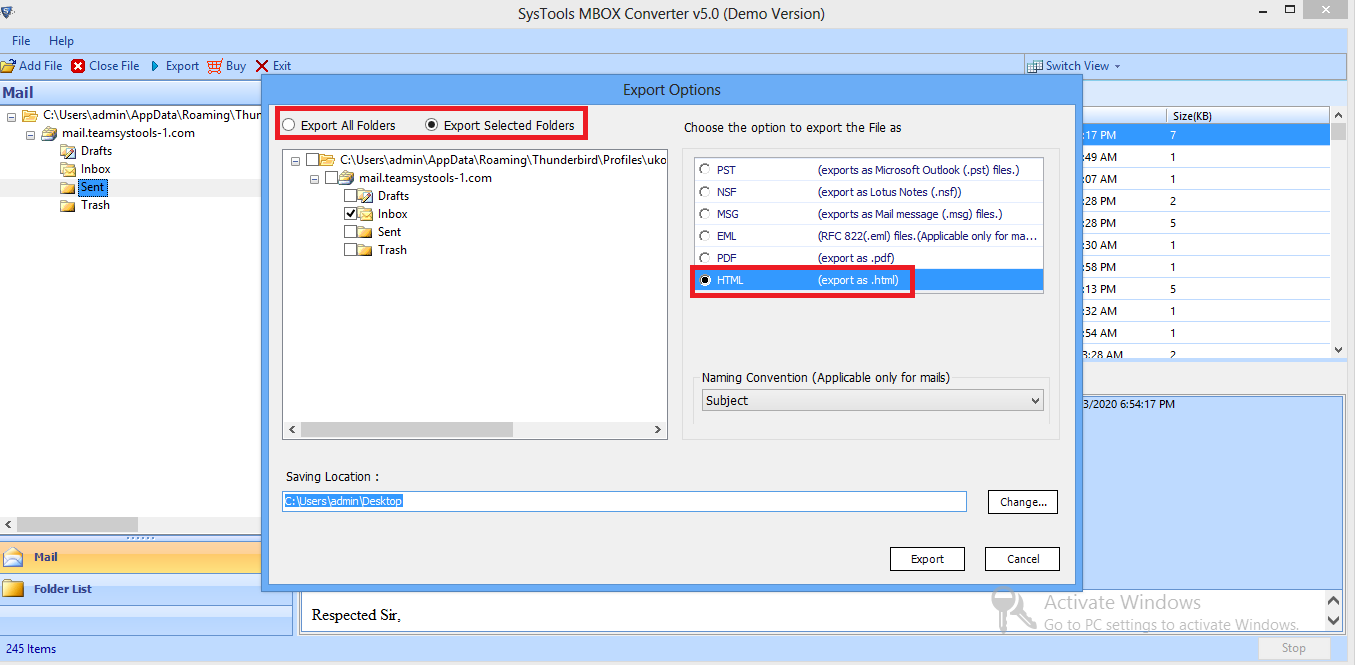
Task: Collapse the root path node in main tree
Action: [12, 116]
